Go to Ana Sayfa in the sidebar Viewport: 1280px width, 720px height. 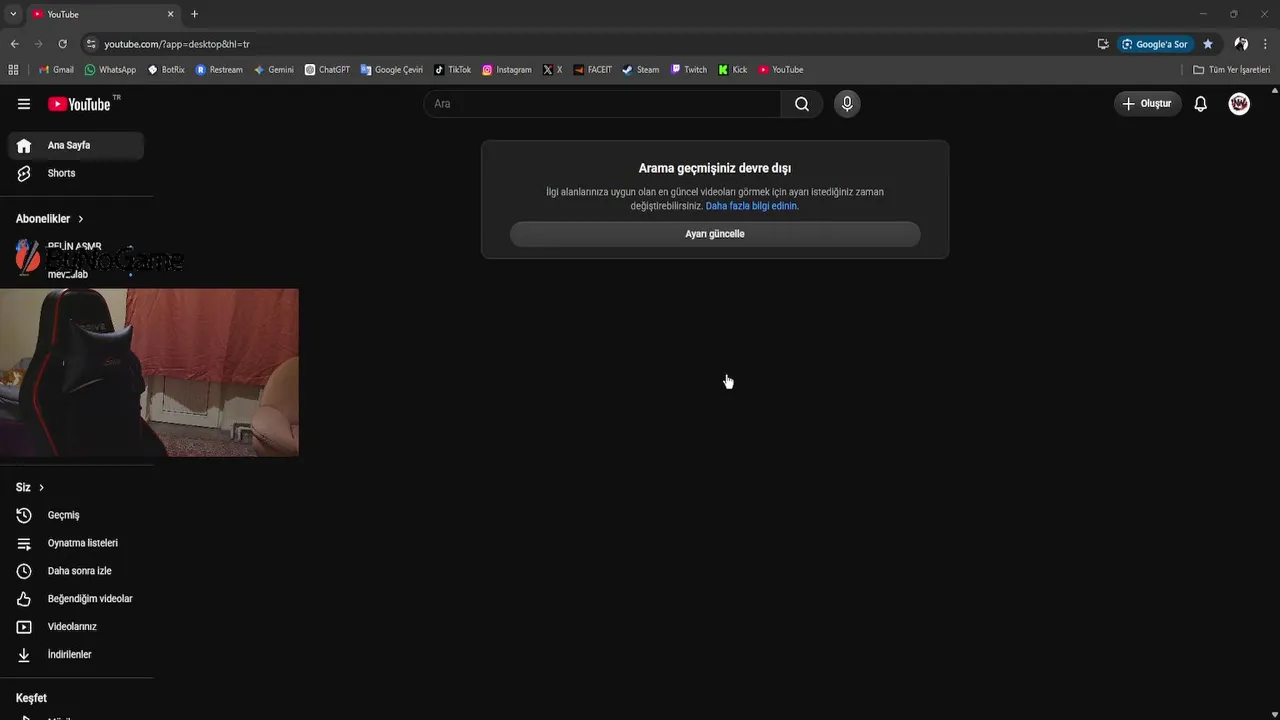(x=76, y=145)
